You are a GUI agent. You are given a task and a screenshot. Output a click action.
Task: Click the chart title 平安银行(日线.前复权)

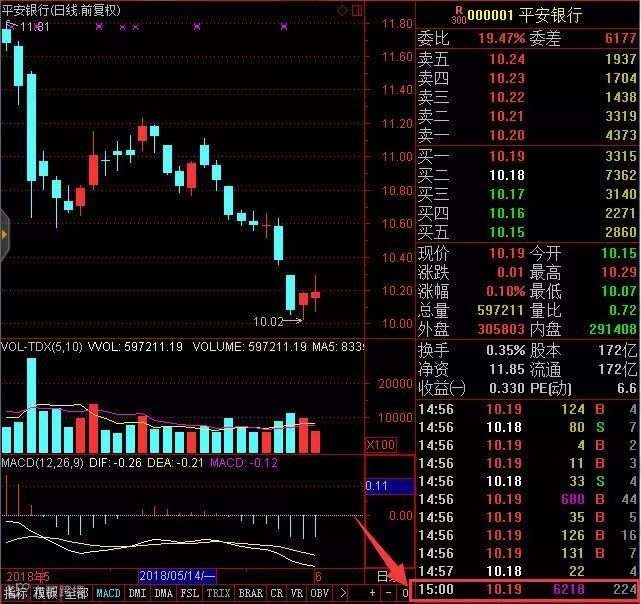pyautogui.click(x=61, y=10)
